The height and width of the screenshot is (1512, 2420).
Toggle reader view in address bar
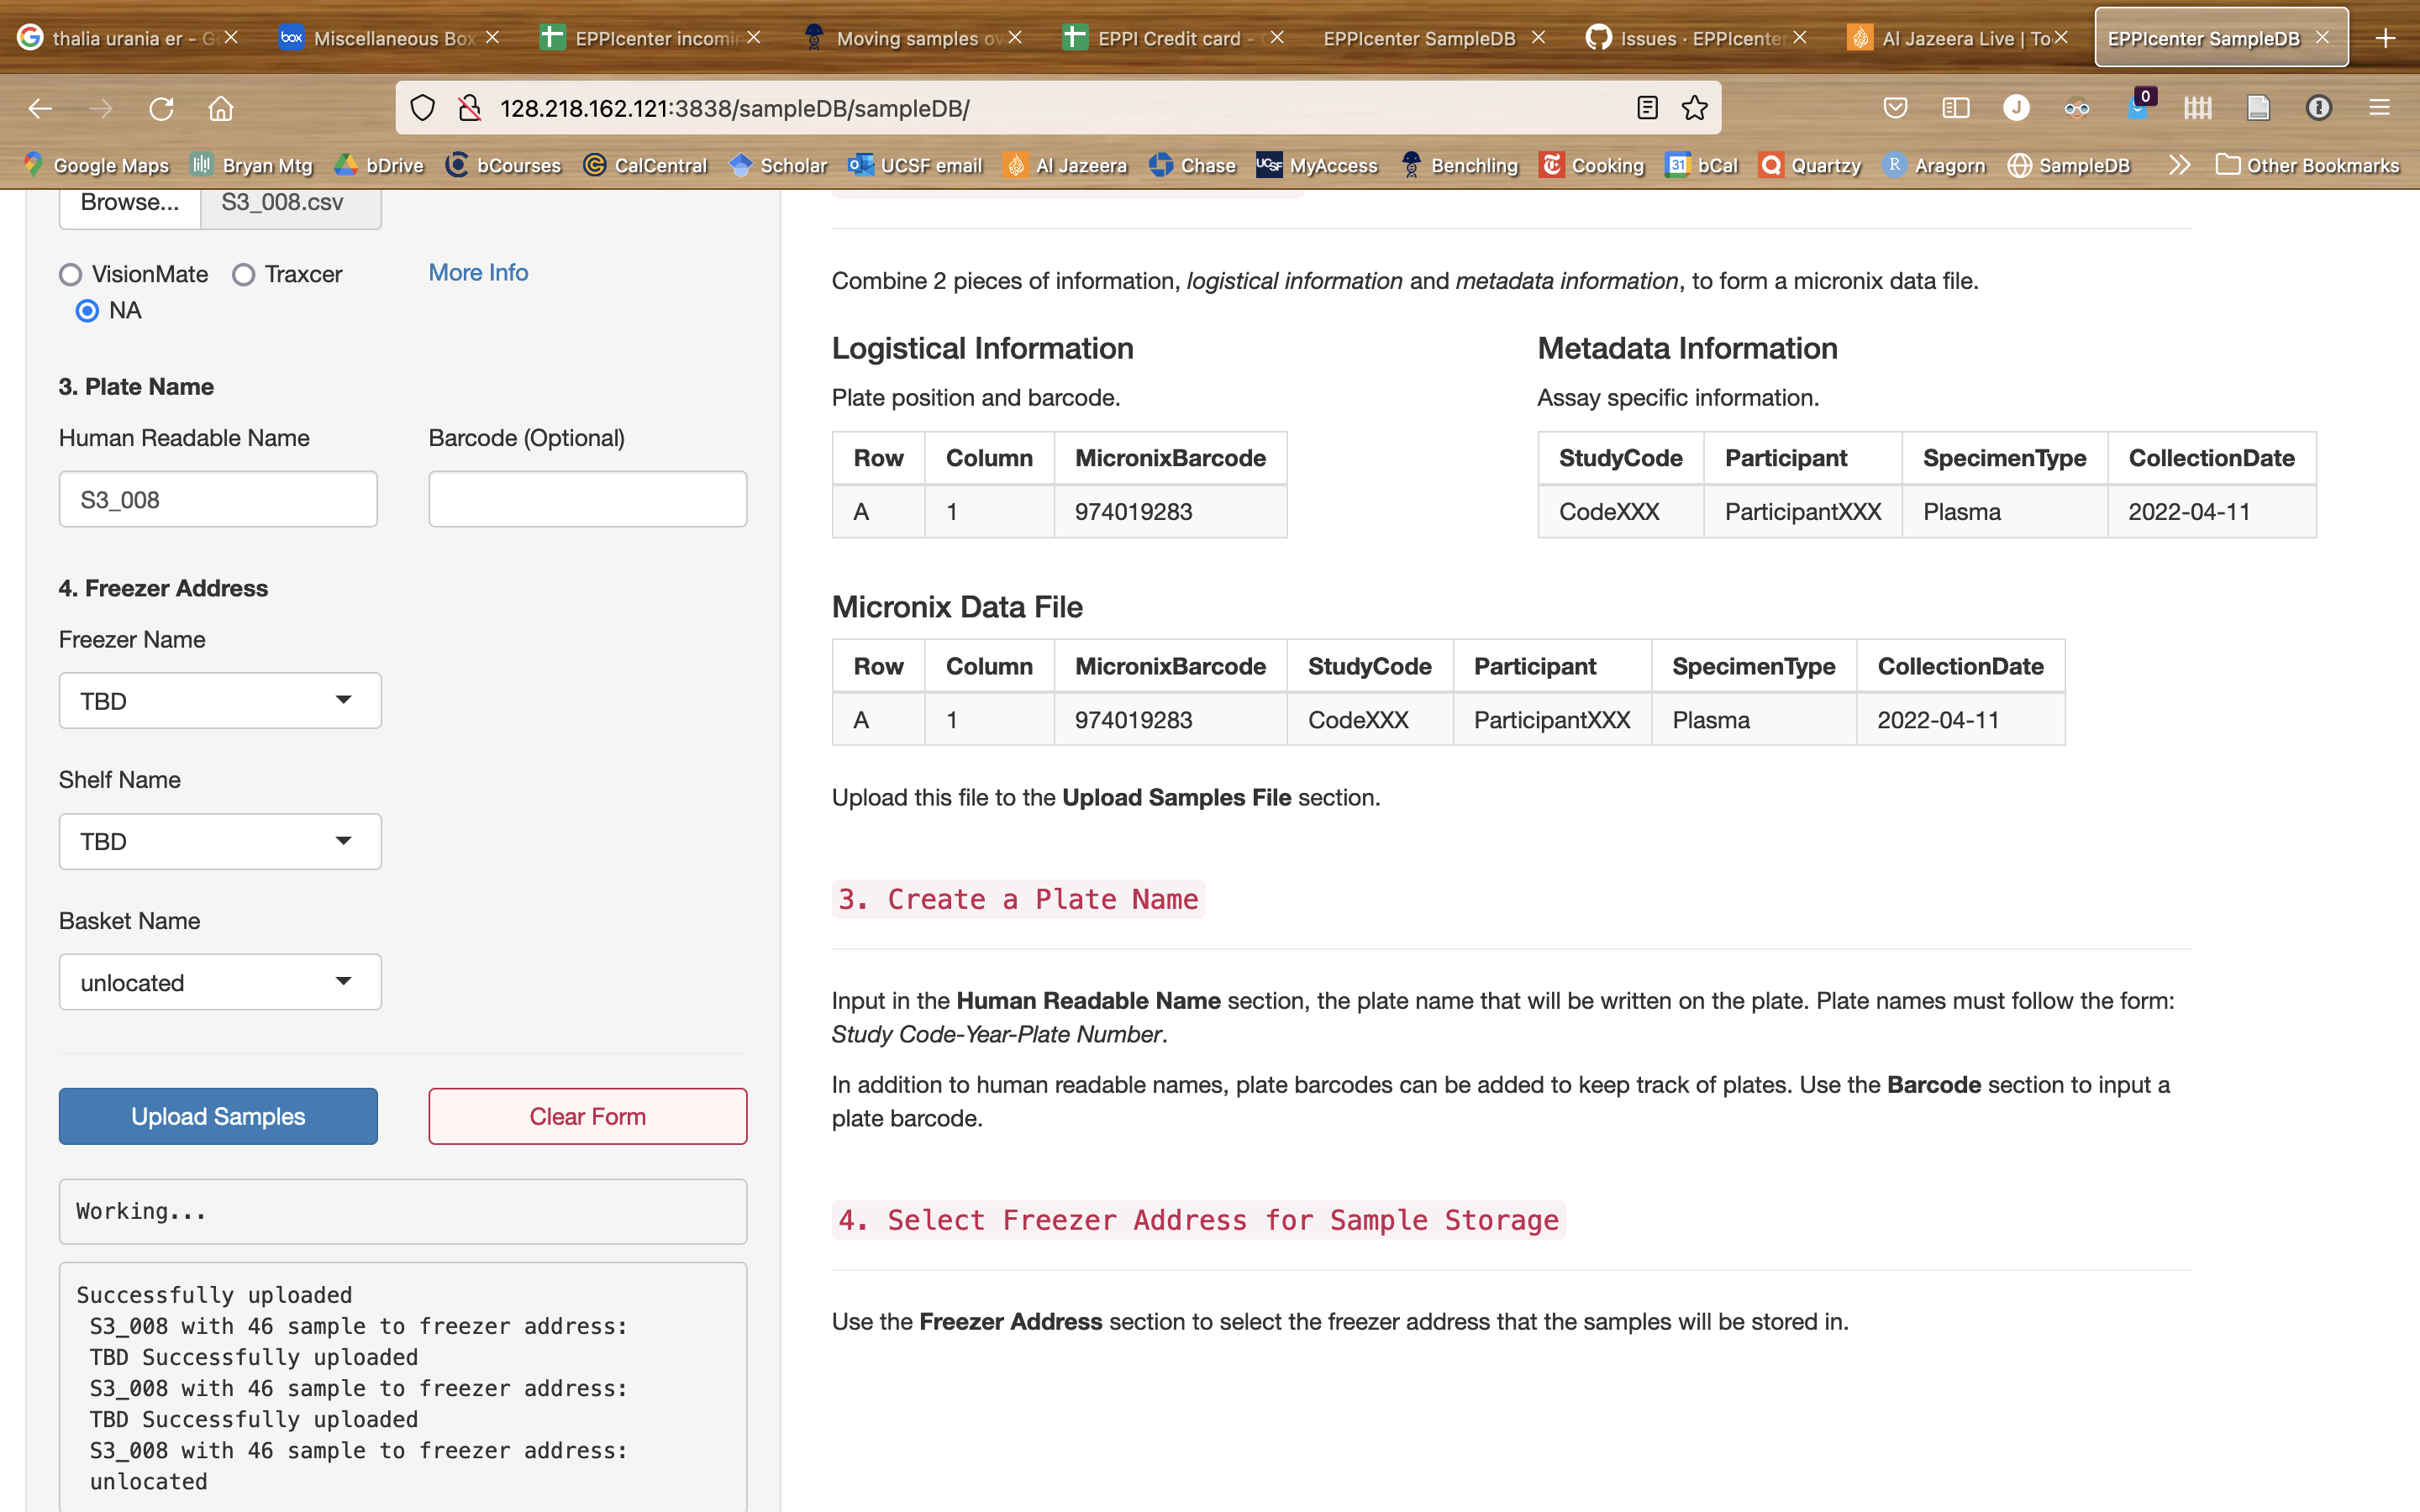click(x=1645, y=108)
